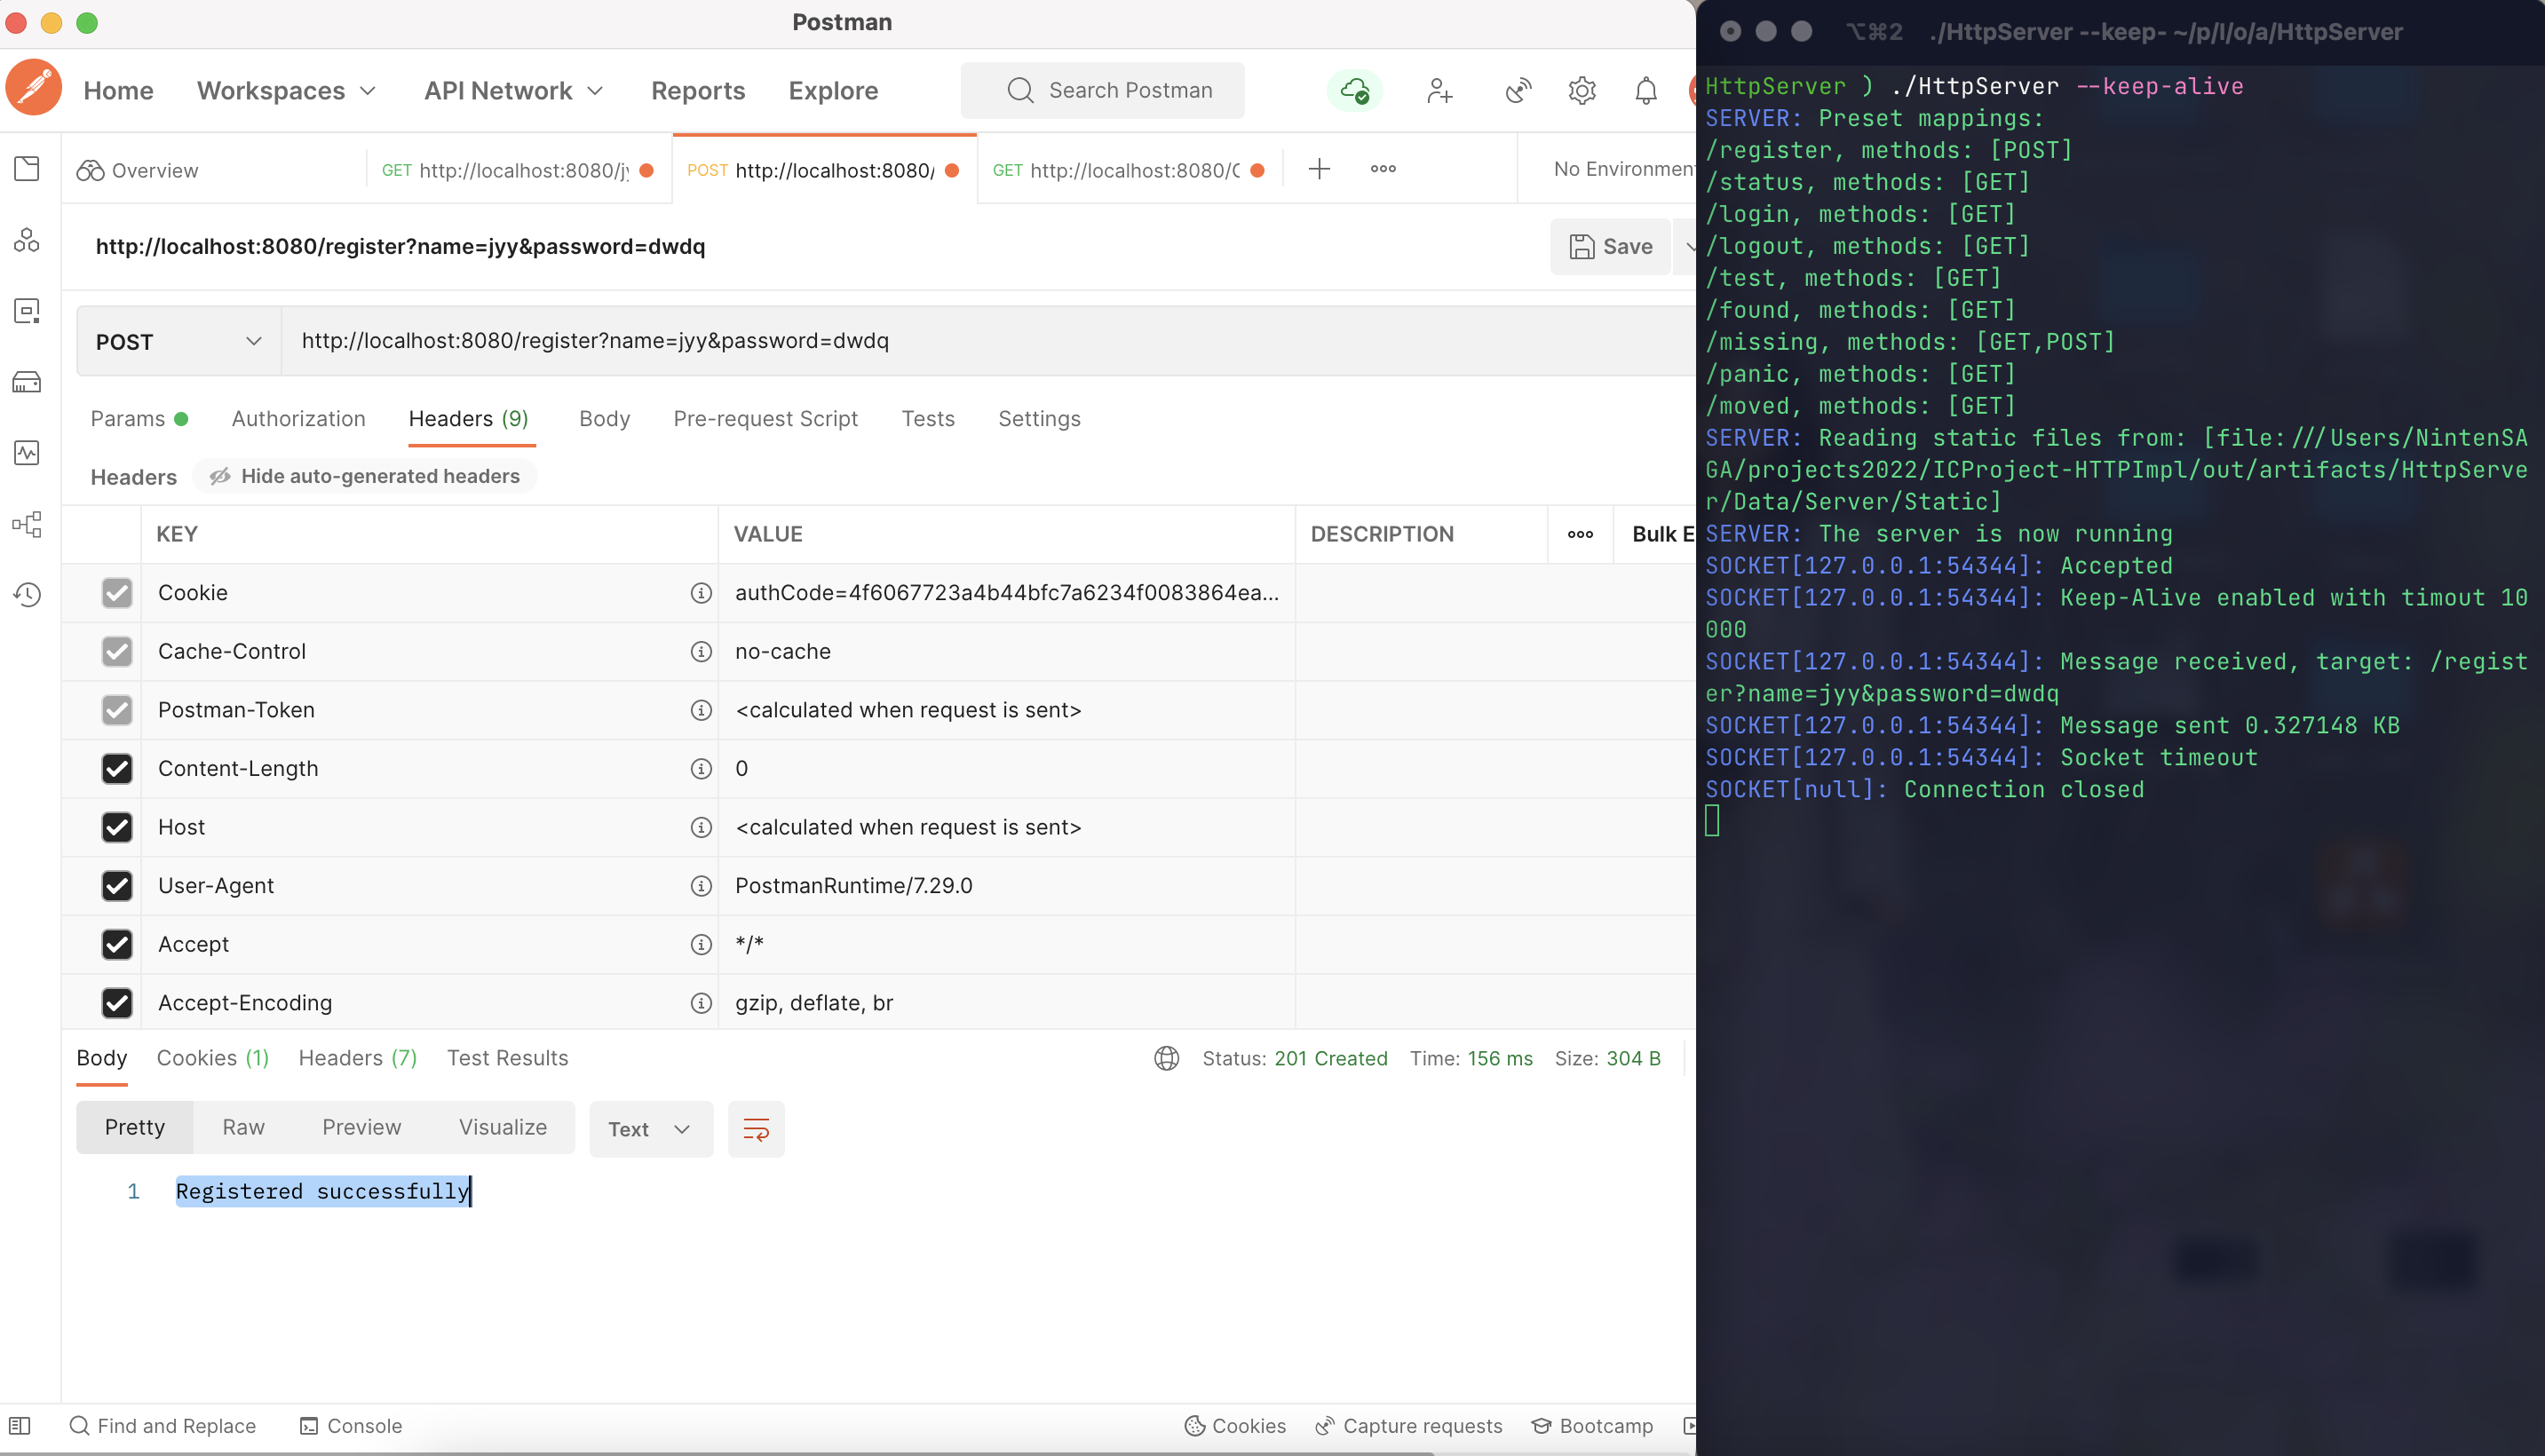
Task: Open the Mock Servers sidebar icon
Action: coord(27,382)
